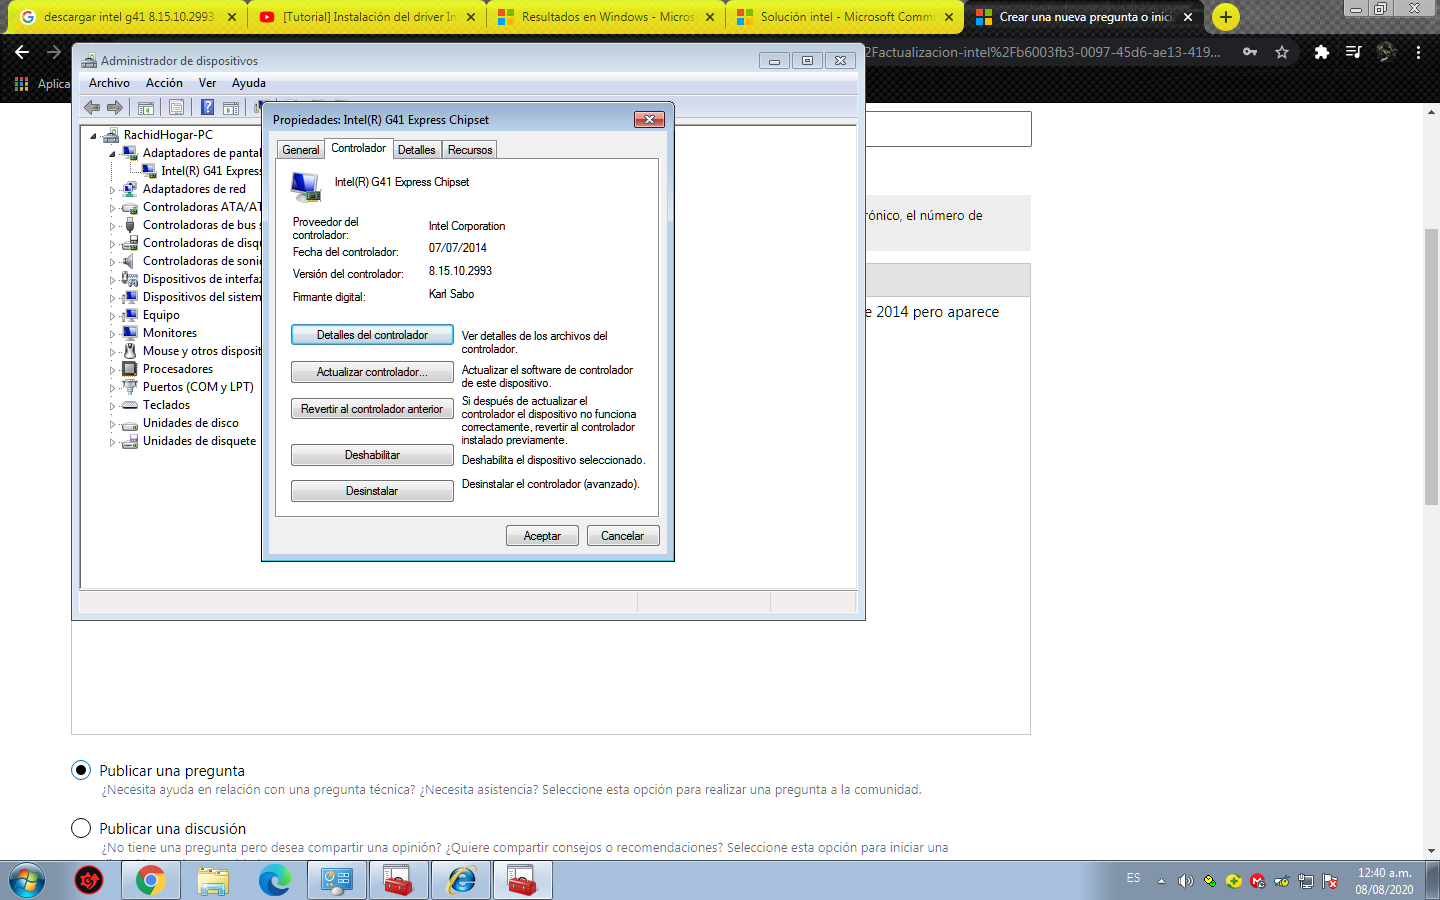Click Revertir al controlador anterior button
Screen dimensions: 1440x900
point(372,409)
